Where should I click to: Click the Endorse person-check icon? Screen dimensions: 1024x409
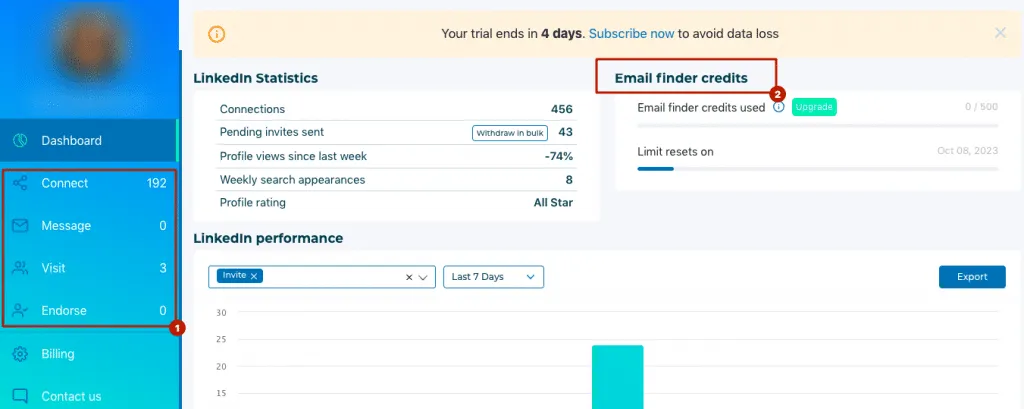(x=20, y=310)
